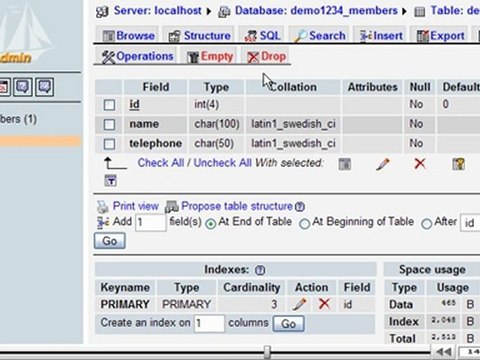Viewport: 480px width, 360px height.
Task: Click the Server: localhost breadcrumb link
Action: 157,11
